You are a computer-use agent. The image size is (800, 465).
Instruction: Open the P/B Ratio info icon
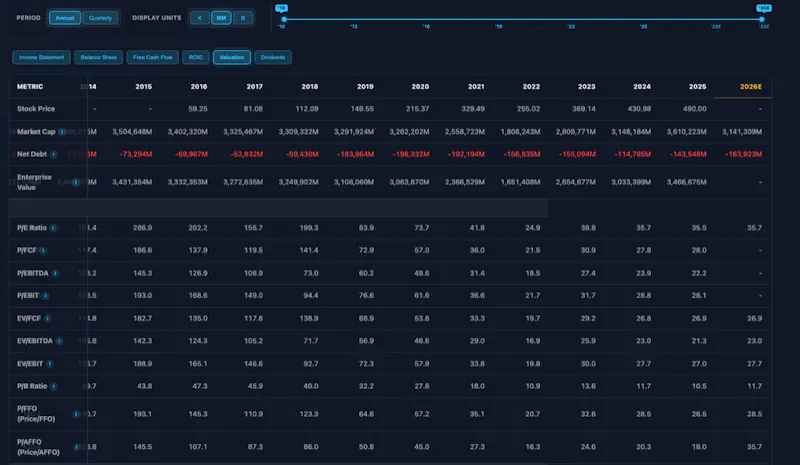click(x=54, y=386)
